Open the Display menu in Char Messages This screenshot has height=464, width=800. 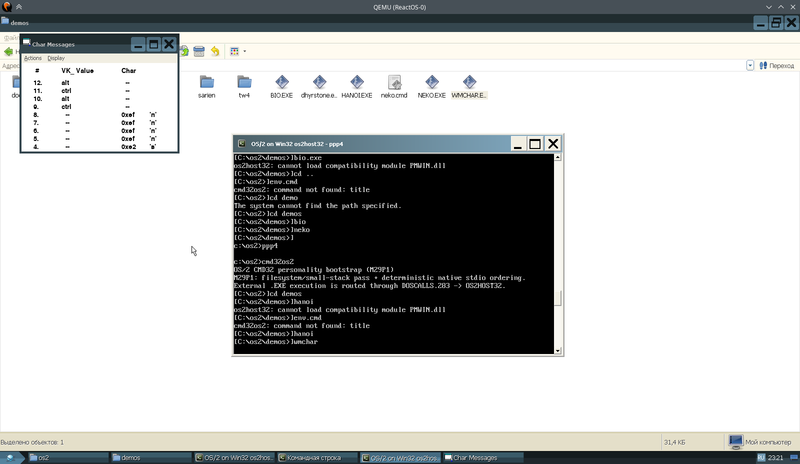[x=56, y=58]
